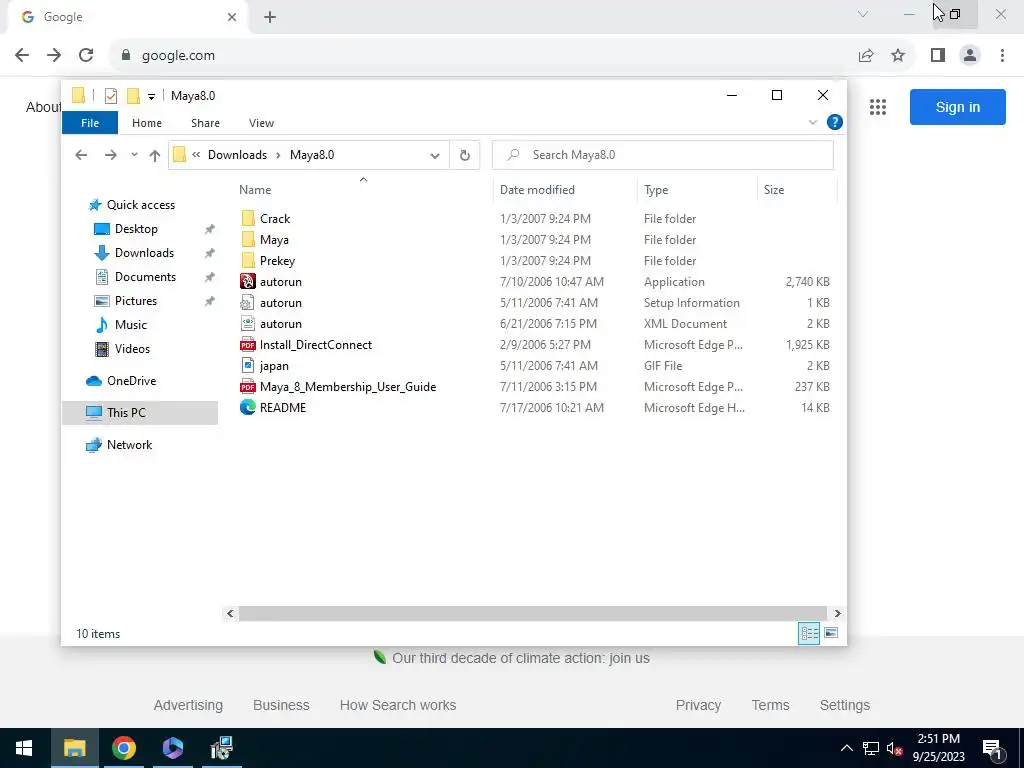Open Chrome tab search dropdown
Viewport: 1024px width, 768px height.
(863, 14)
